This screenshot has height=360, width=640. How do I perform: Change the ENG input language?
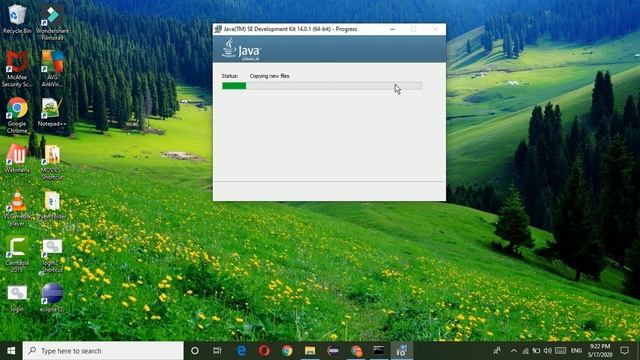[x=576, y=351]
